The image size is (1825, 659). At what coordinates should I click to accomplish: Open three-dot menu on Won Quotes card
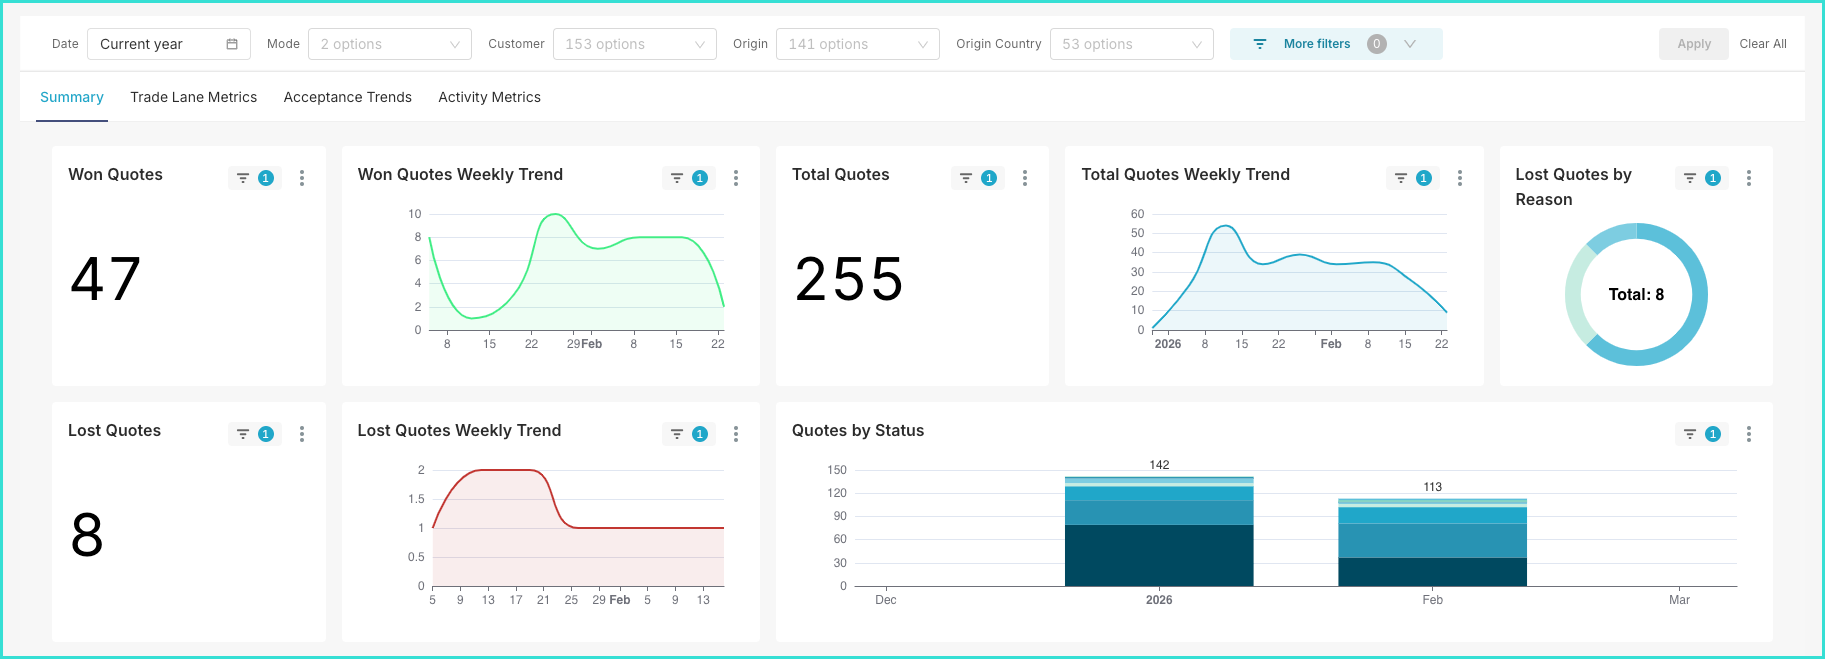302,178
